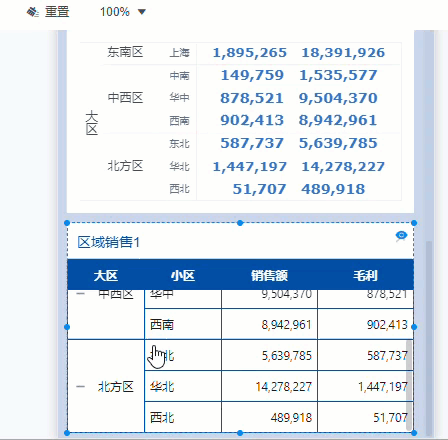Click the bottom-right corner selection handle

pyautogui.click(x=414, y=433)
